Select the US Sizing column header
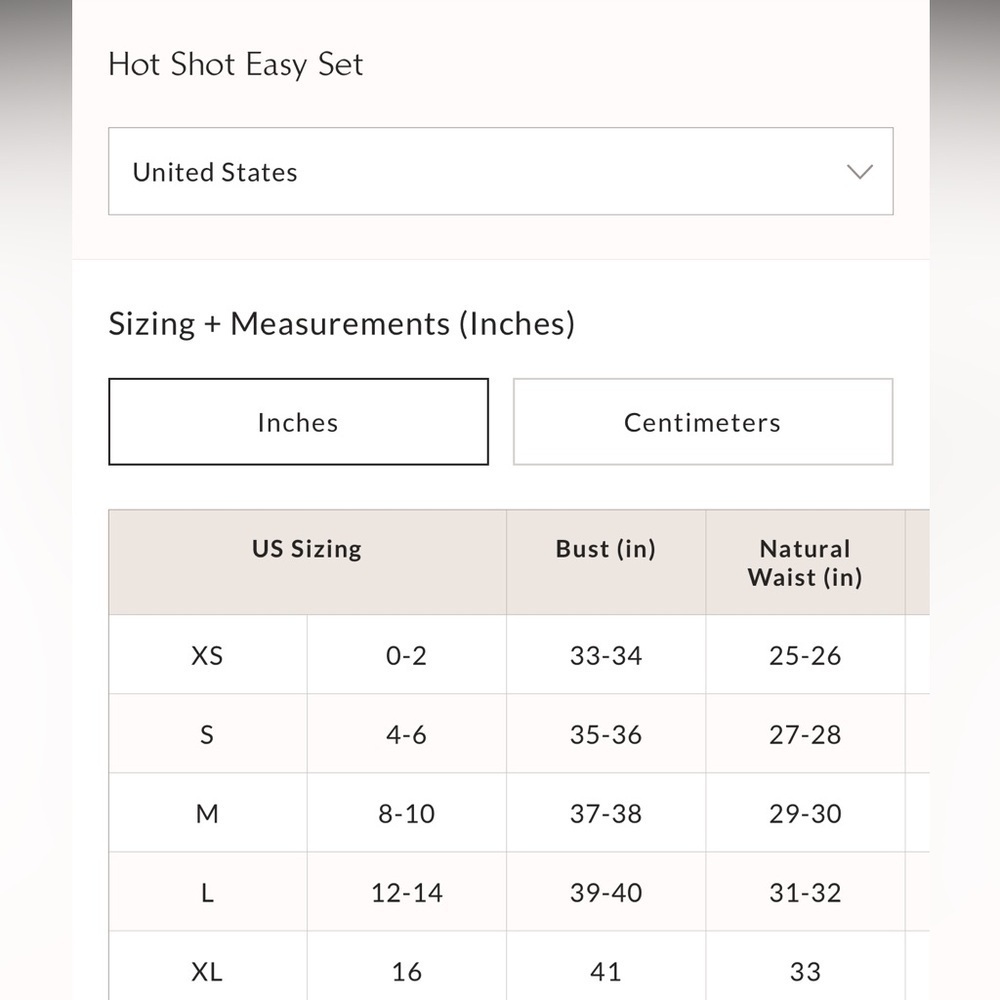 pos(306,548)
